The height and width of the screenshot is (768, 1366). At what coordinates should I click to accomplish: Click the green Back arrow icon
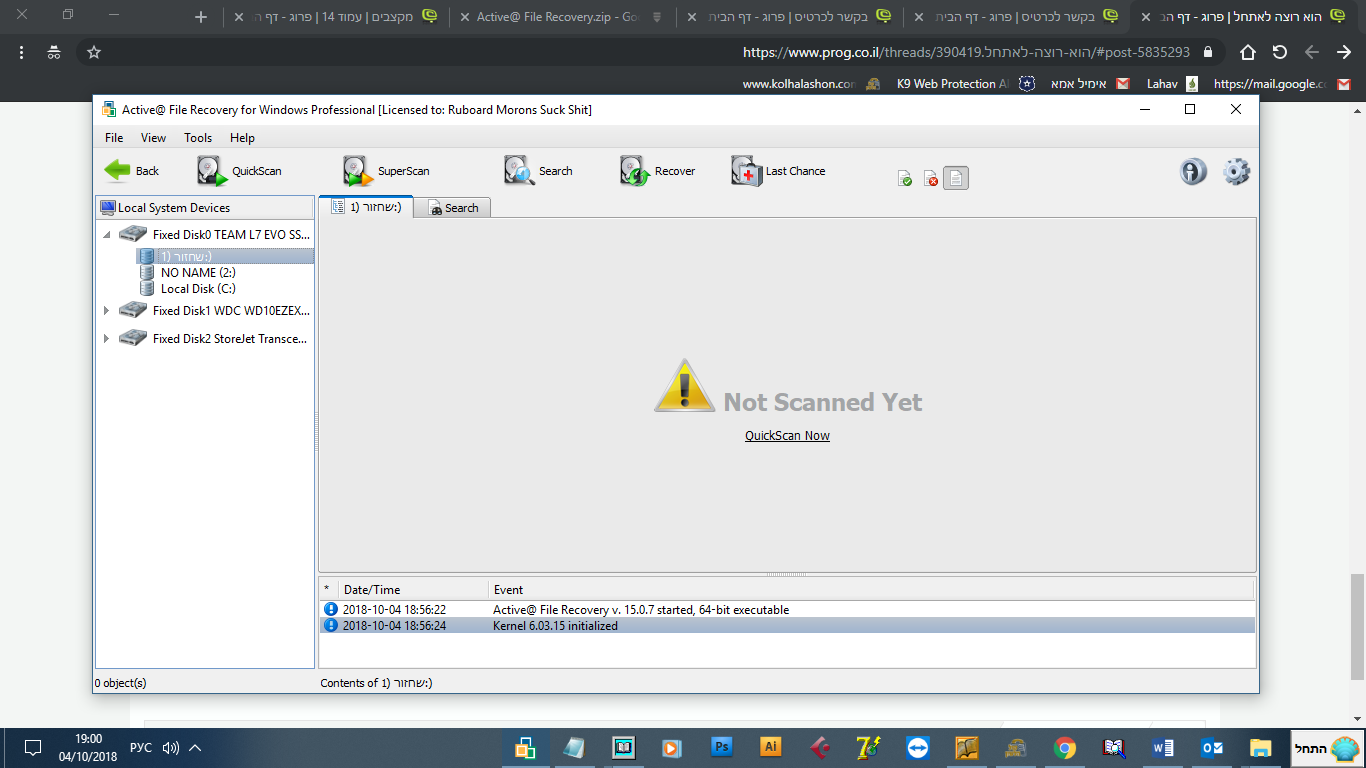118,171
